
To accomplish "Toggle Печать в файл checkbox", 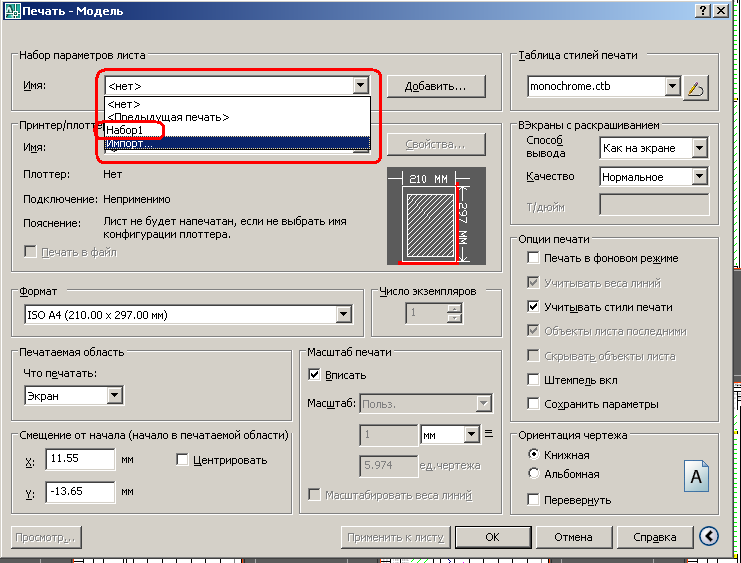I will click(30, 251).
